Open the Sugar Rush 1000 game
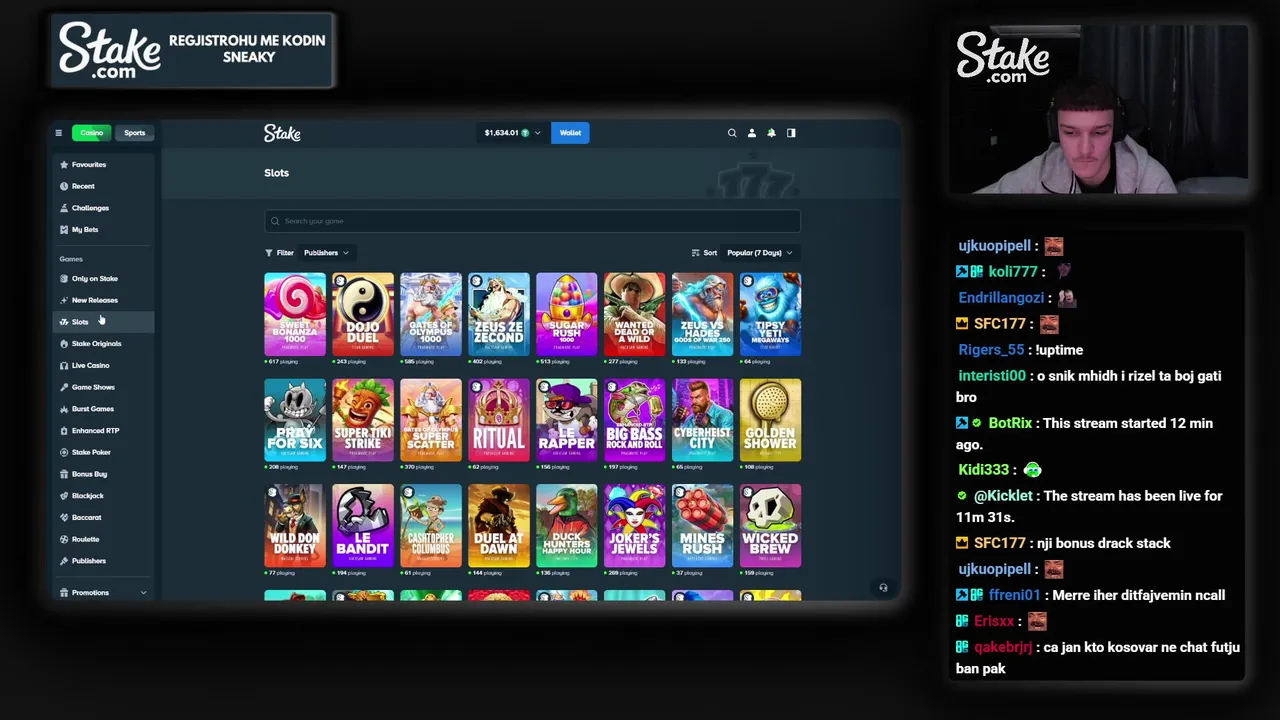Screen dimensions: 1280x720 coord(567,314)
